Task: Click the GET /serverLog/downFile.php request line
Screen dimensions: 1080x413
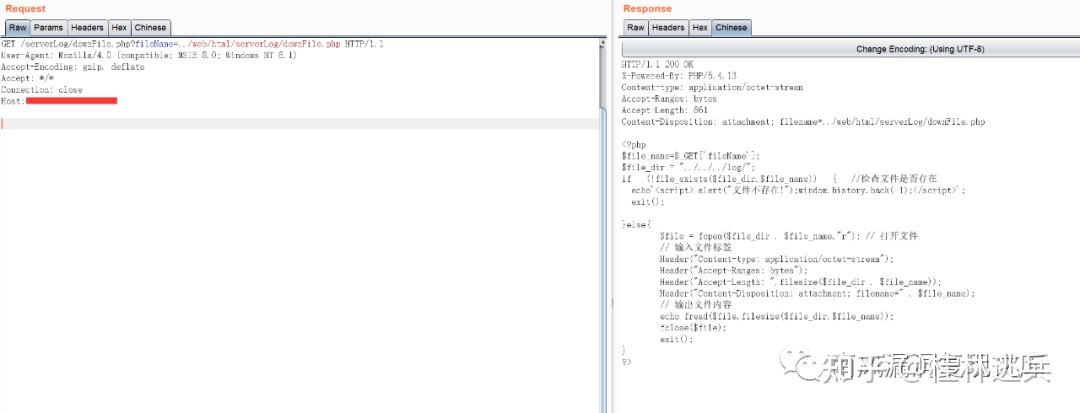Action: 192,44
